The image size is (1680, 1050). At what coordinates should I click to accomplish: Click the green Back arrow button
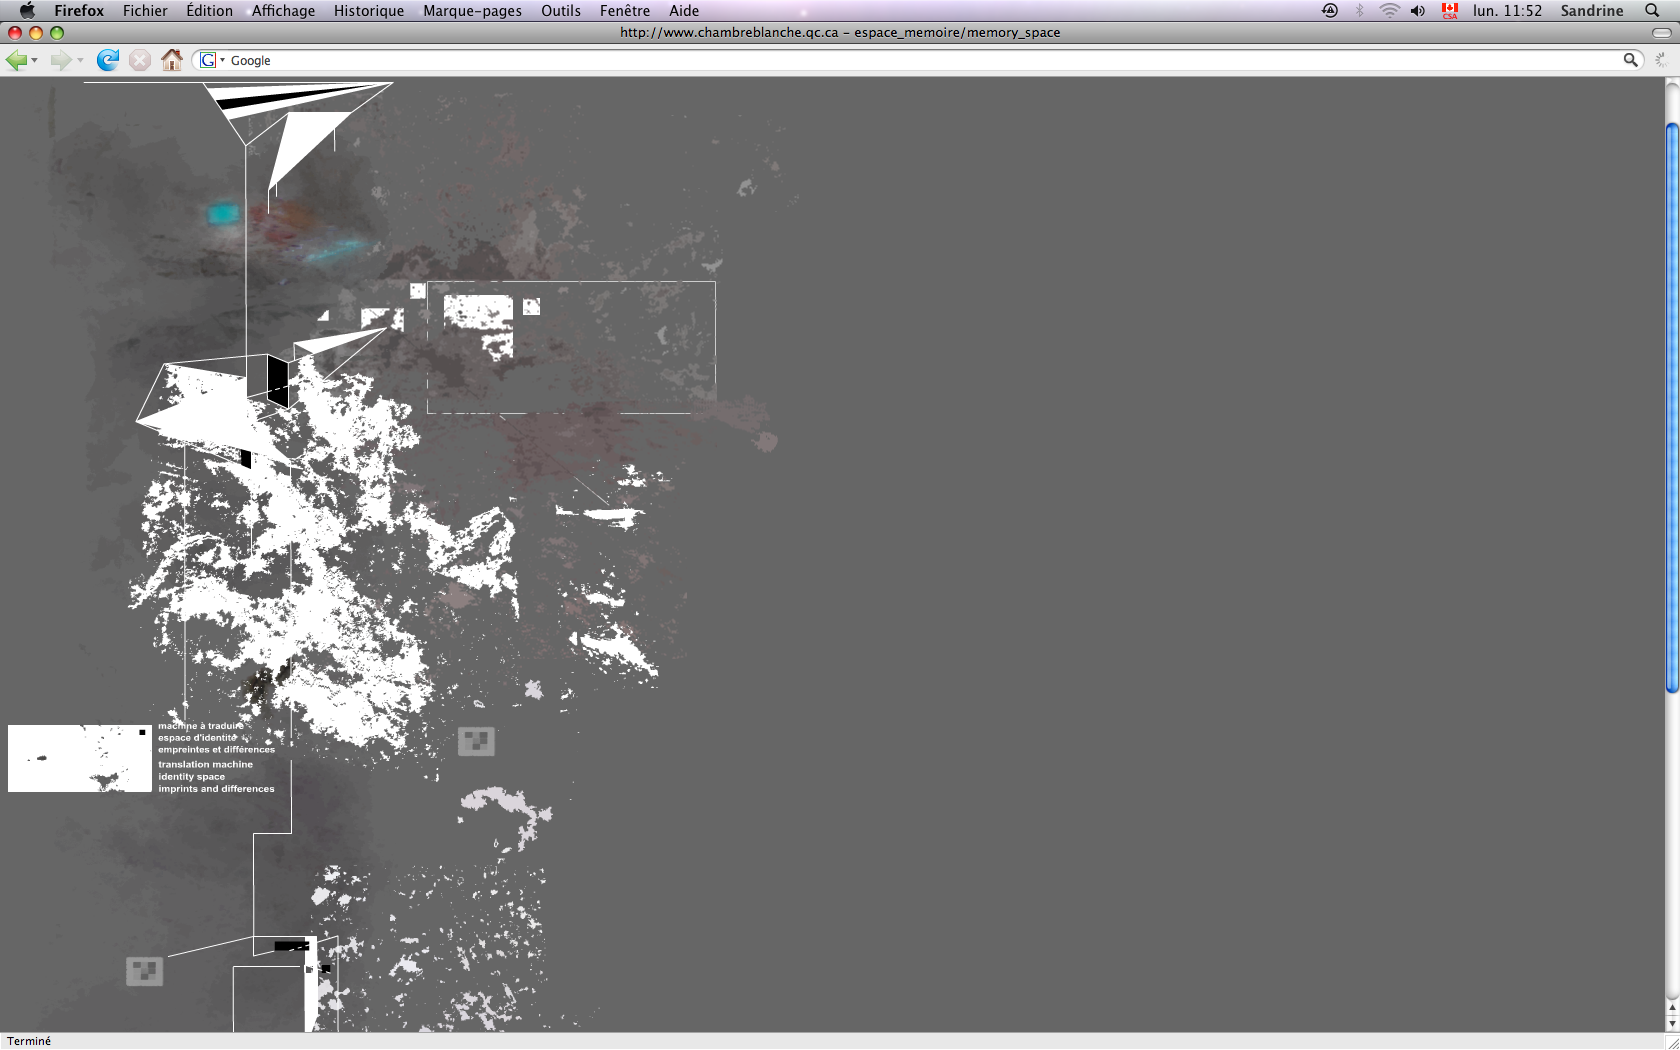click(x=16, y=60)
